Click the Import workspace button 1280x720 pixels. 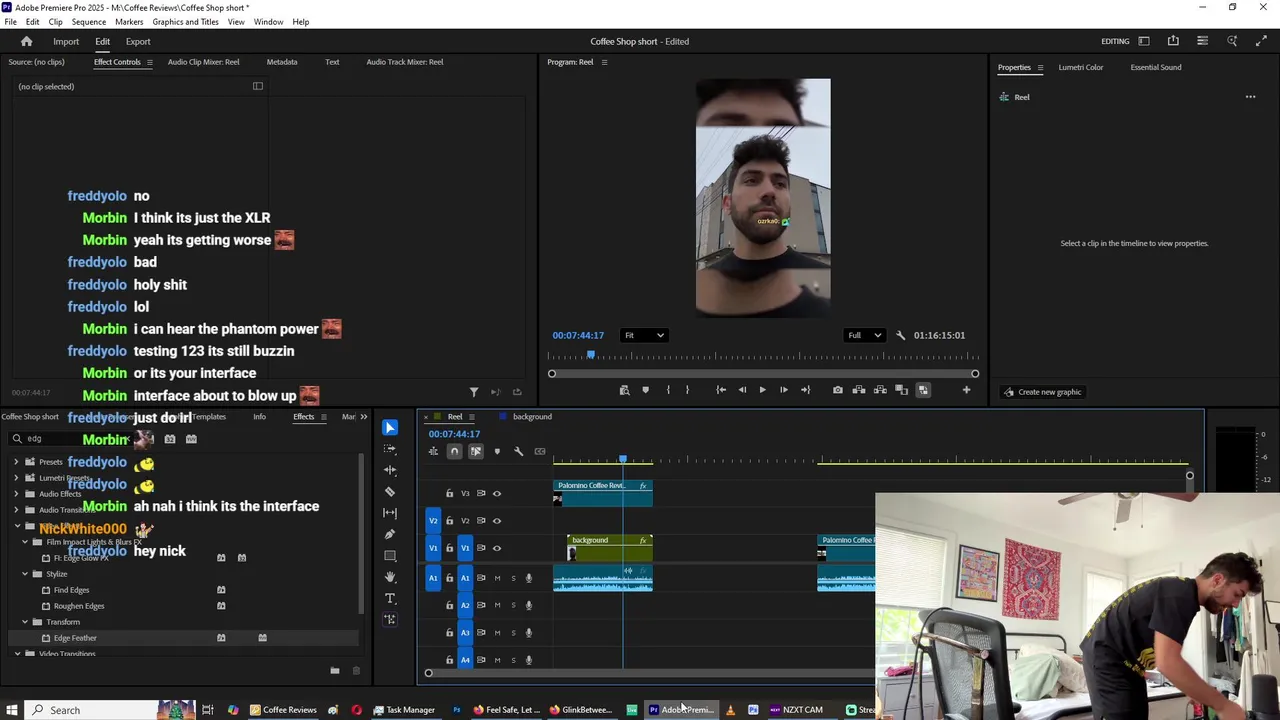(66, 41)
